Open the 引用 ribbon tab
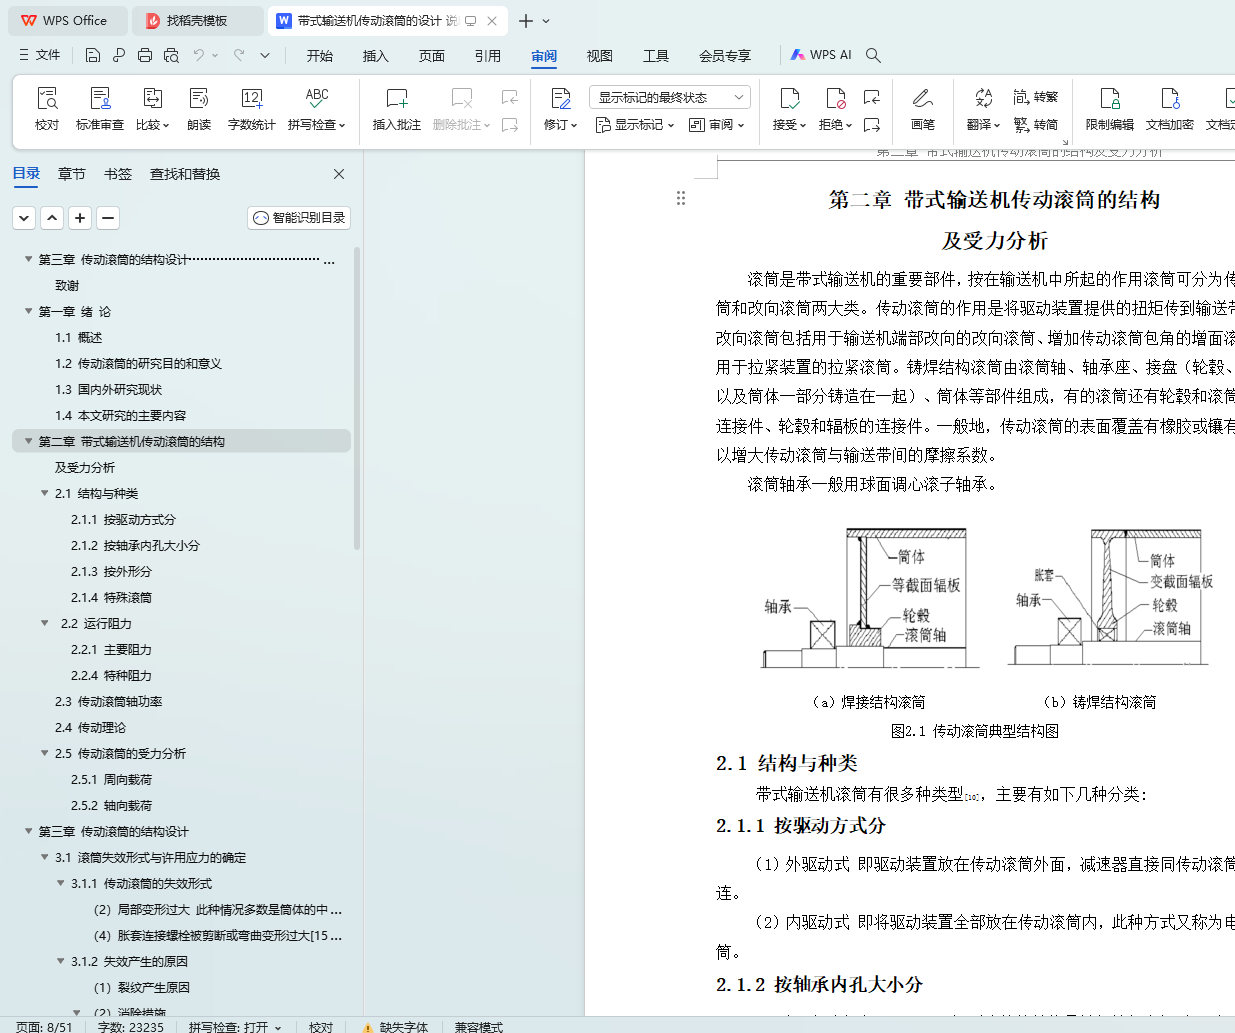Screen dimensions: 1235x1033 pos(488,55)
